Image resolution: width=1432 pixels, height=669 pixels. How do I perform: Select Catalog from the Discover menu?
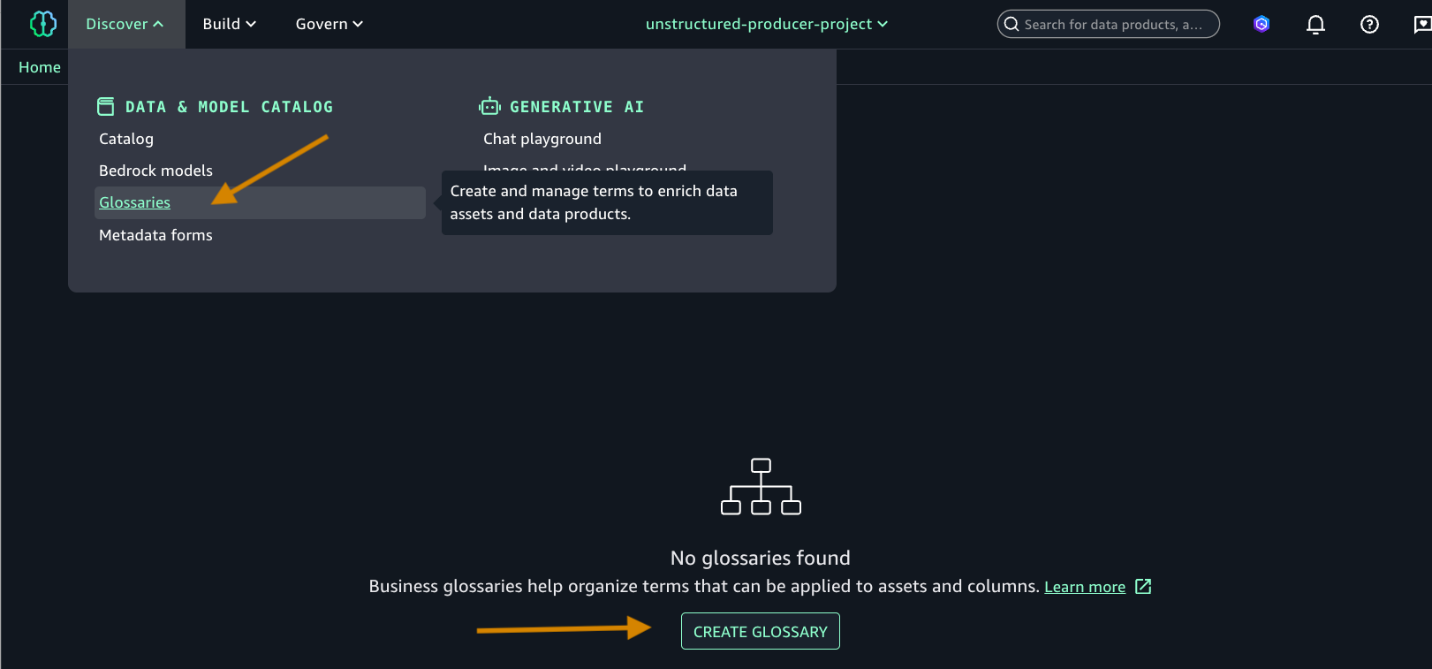click(x=126, y=139)
